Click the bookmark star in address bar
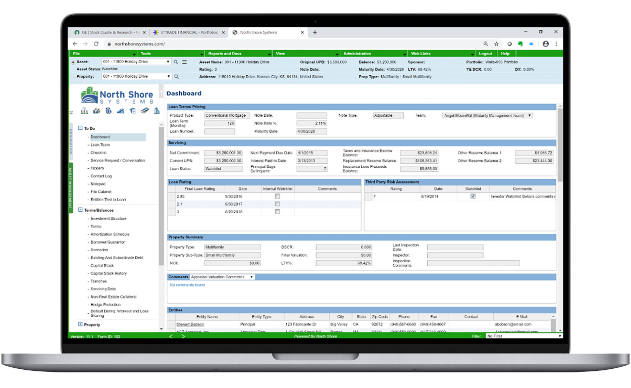Viewport: 631px width, 388px height. [x=497, y=44]
